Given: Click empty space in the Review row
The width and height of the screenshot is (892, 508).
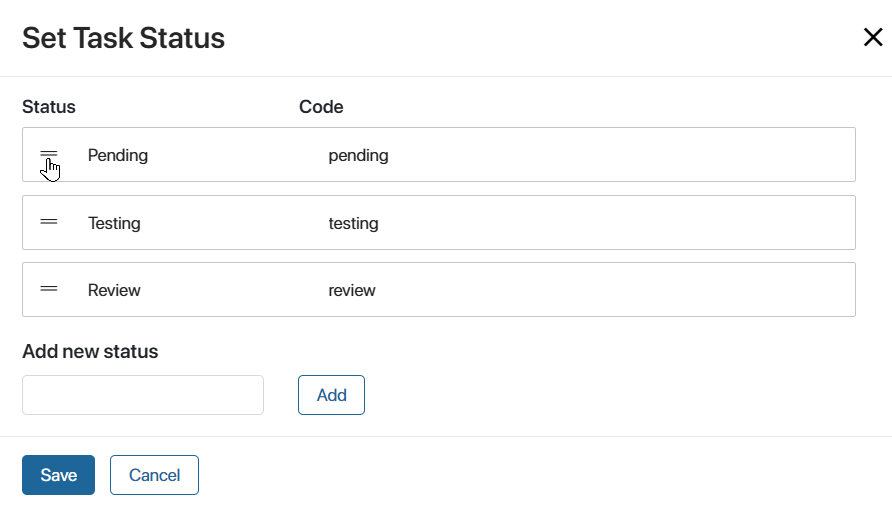Looking at the screenshot, I should coord(614,290).
